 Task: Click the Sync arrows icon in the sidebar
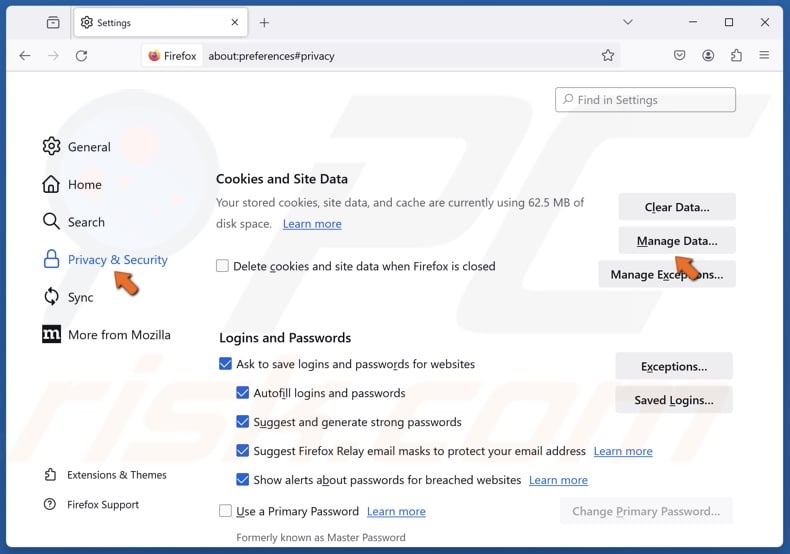[x=51, y=297]
